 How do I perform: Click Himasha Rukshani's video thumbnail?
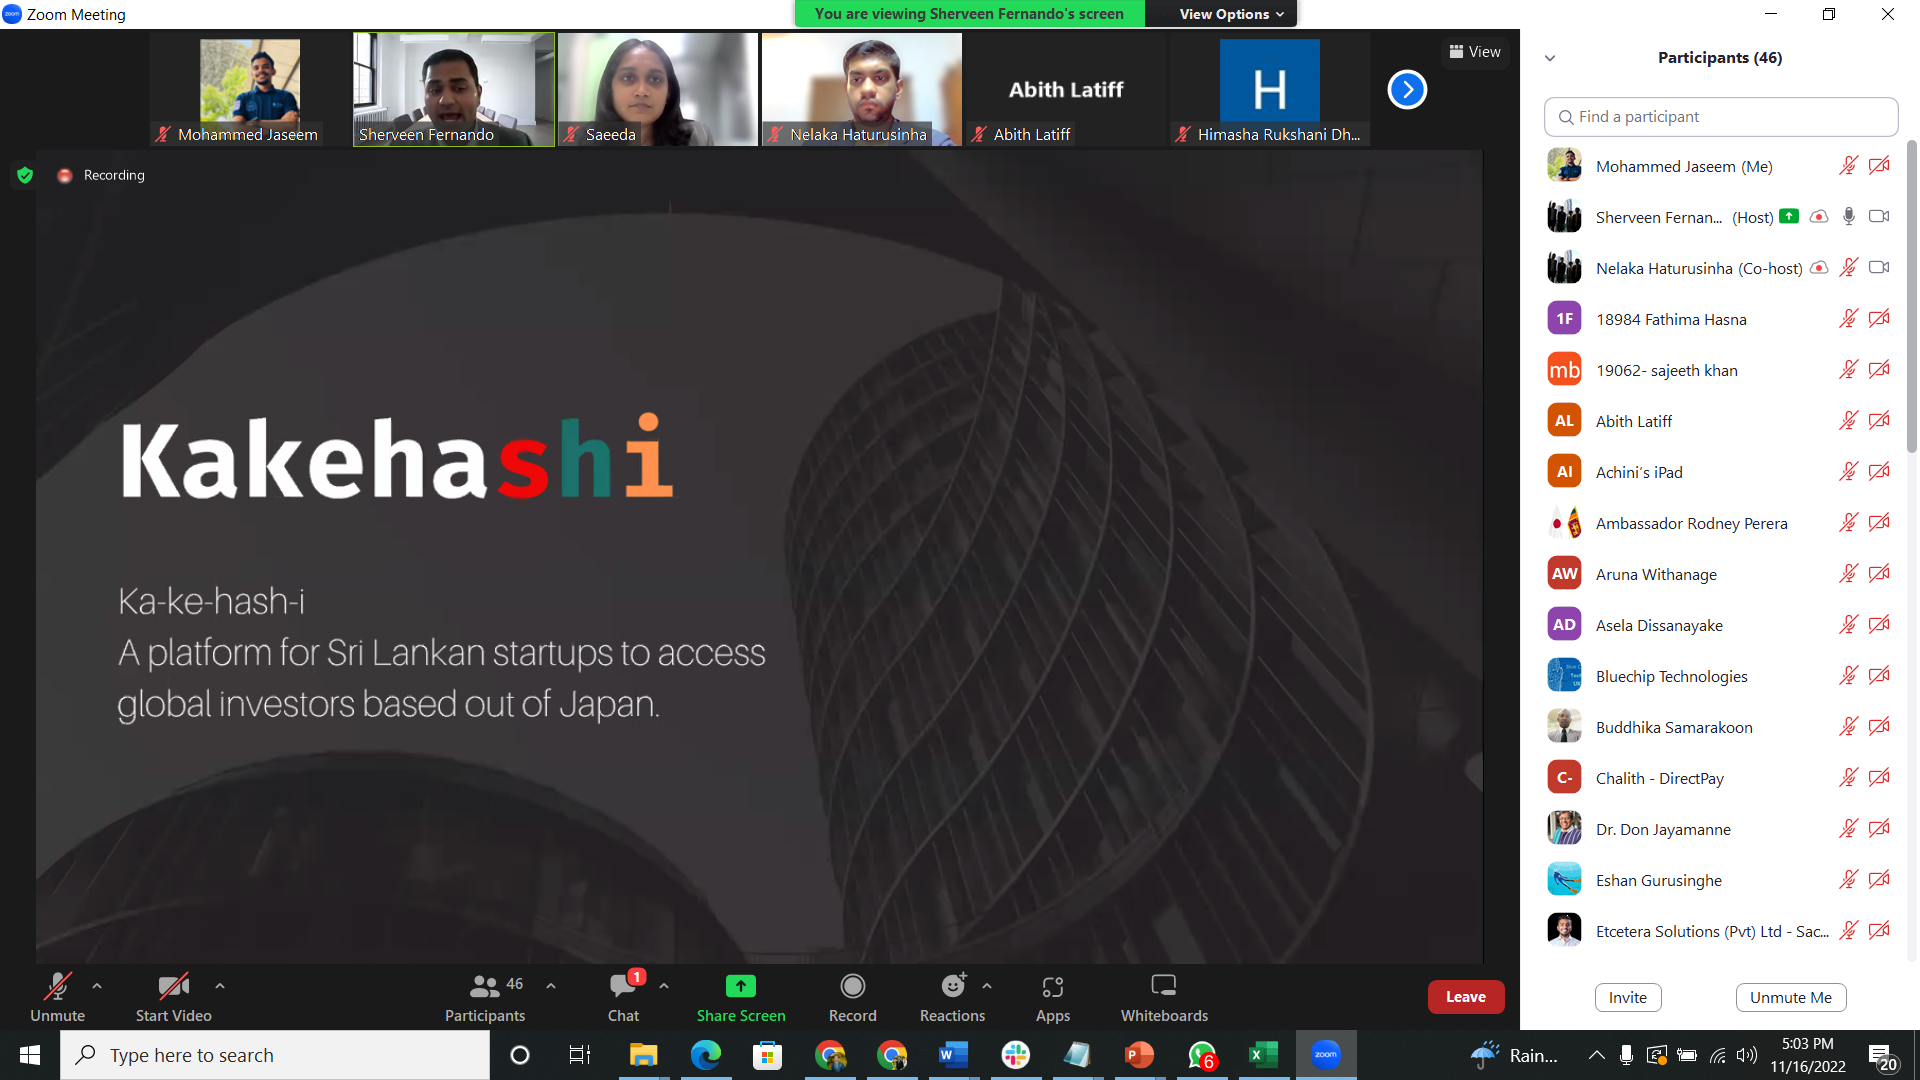(x=1270, y=90)
